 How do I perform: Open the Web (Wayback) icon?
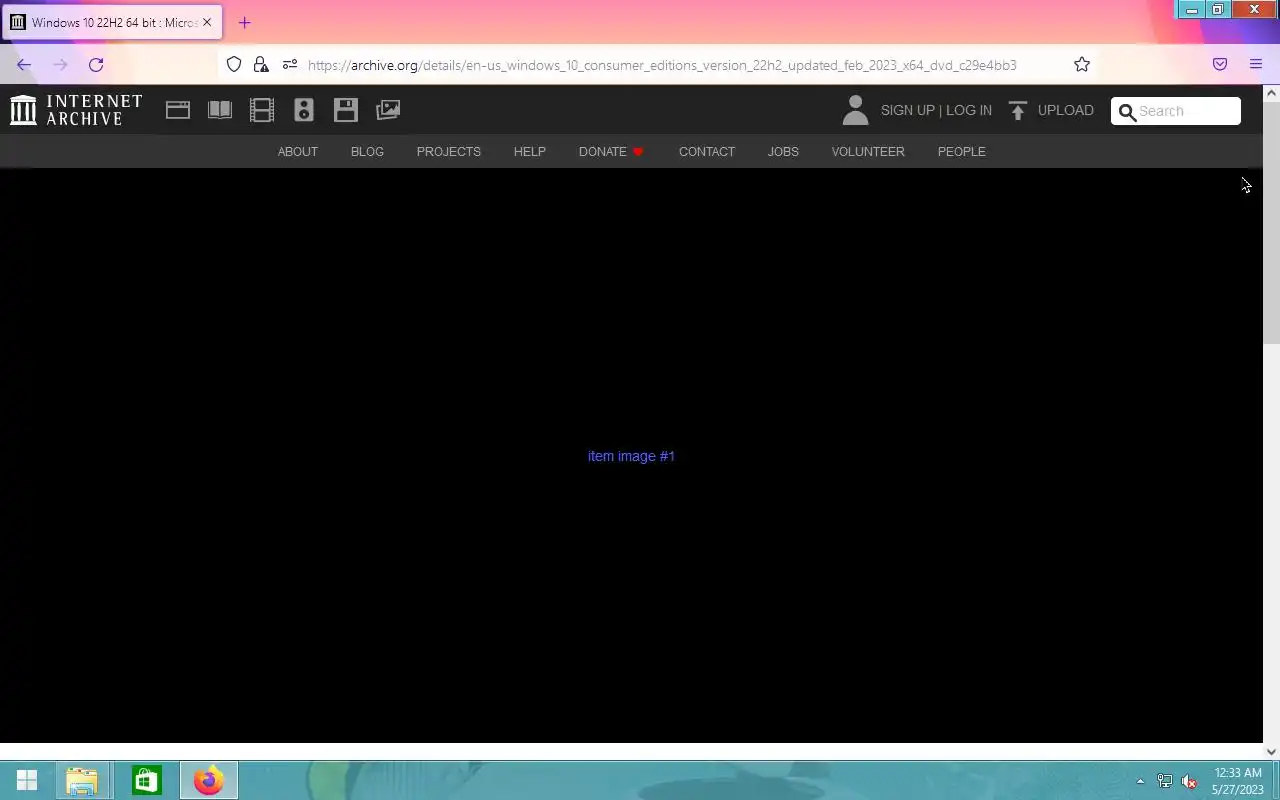(178, 110)
